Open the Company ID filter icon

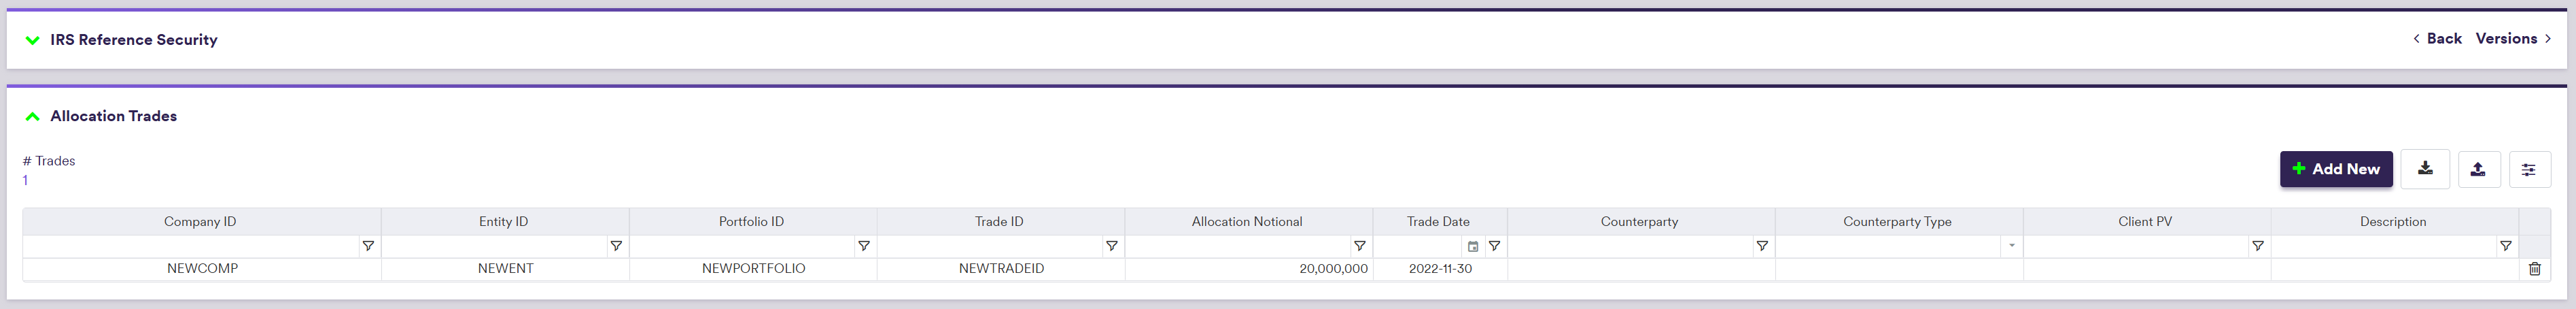[368, 246]
